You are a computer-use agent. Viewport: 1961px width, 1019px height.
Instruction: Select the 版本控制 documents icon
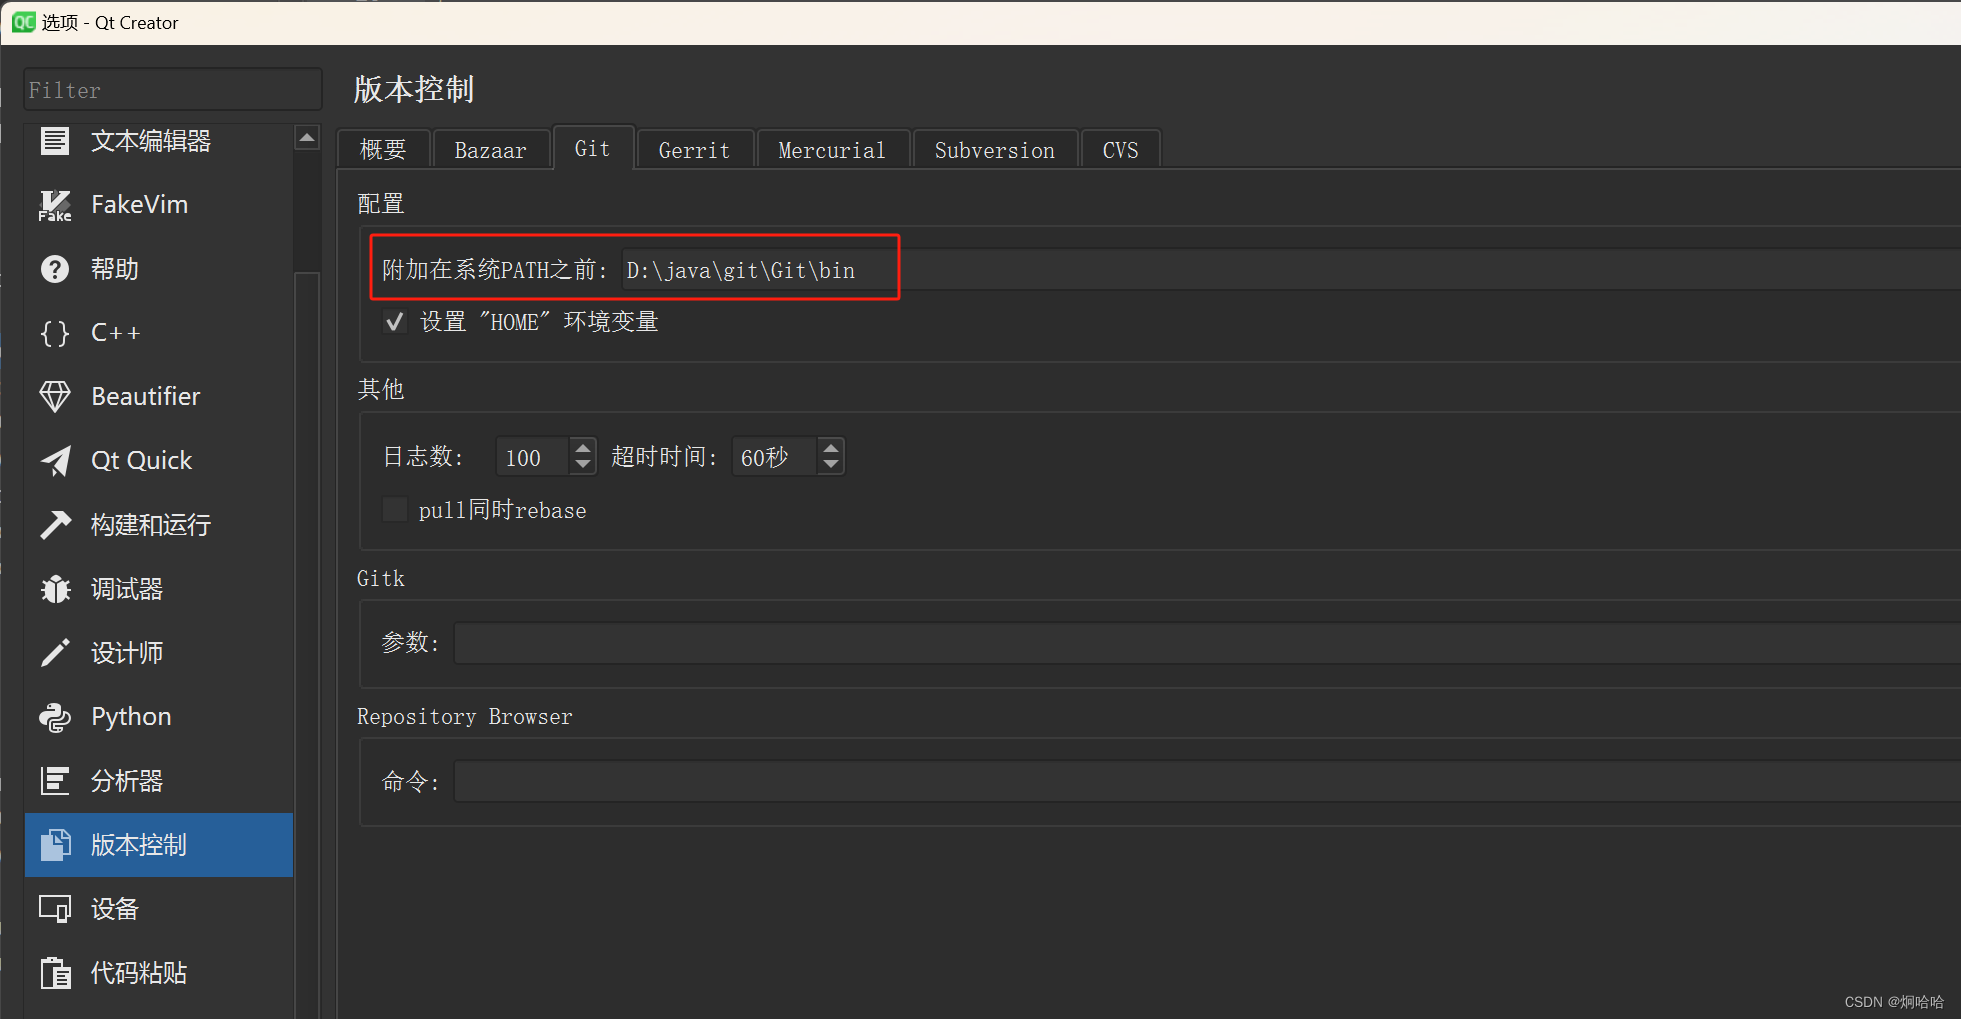pos(55,845)
